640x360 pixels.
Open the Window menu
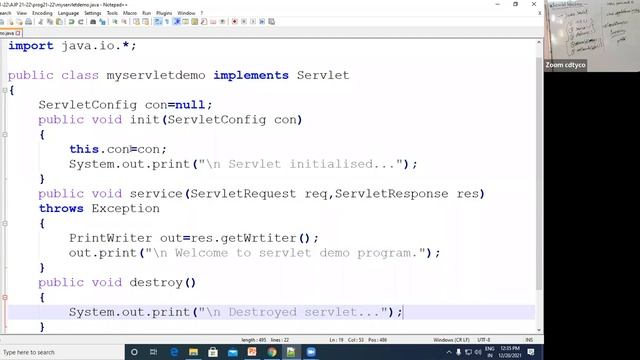186,13
